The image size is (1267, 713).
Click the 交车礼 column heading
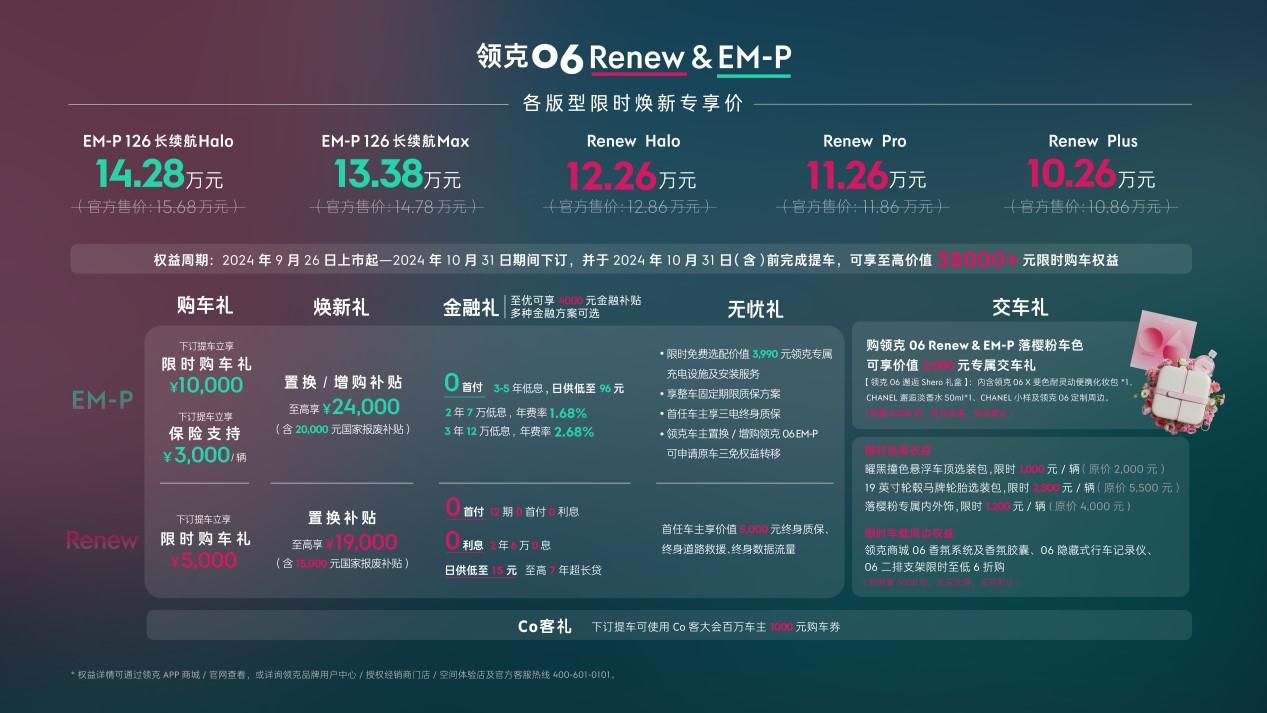click(x=1020, y=307)
